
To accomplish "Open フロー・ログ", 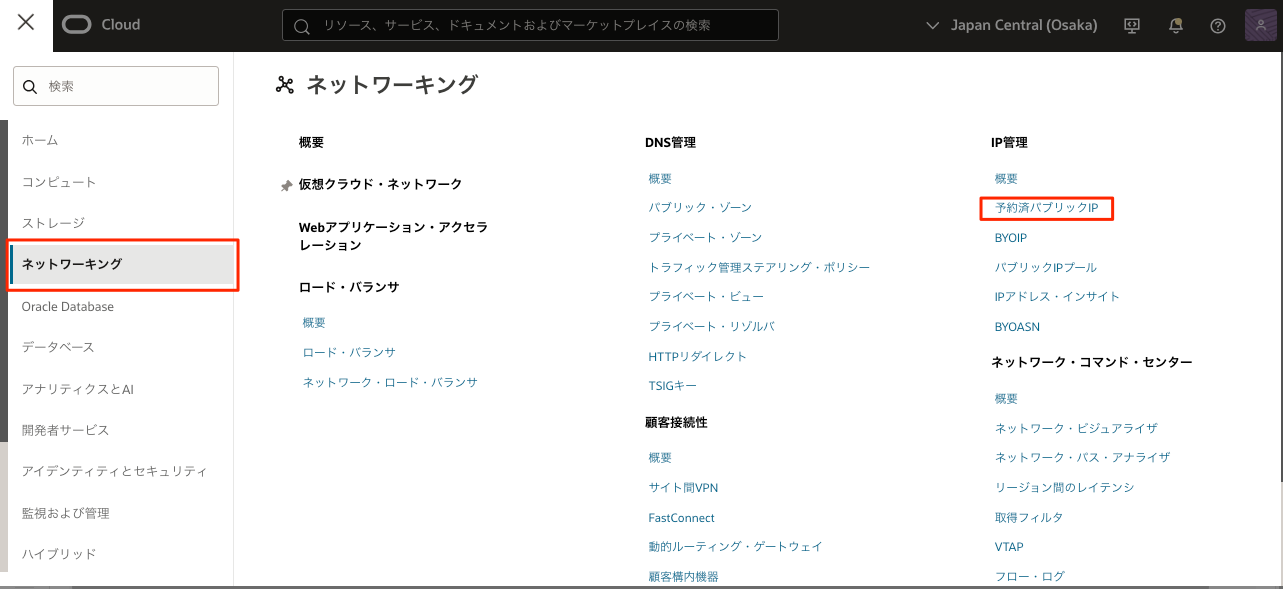I will pyautogui.click(x=1030, y=577).
